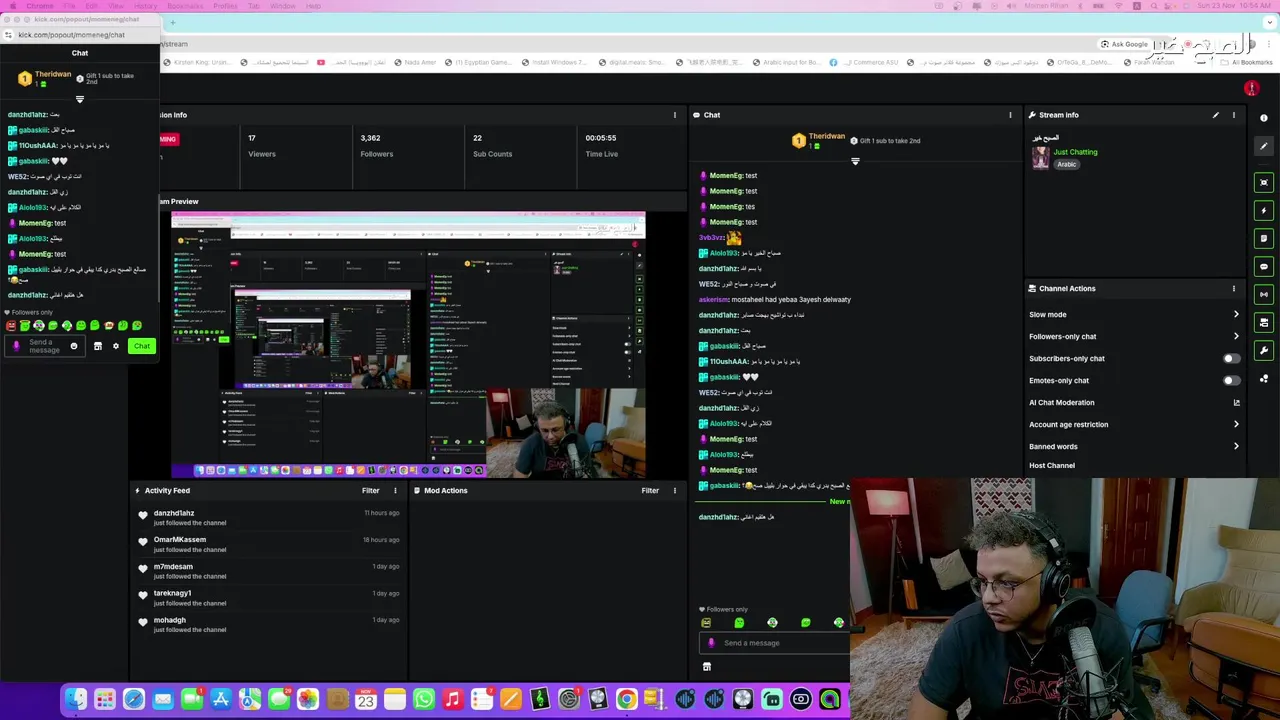Open Activity Feed three-dot menu

[x=395, y=491]
